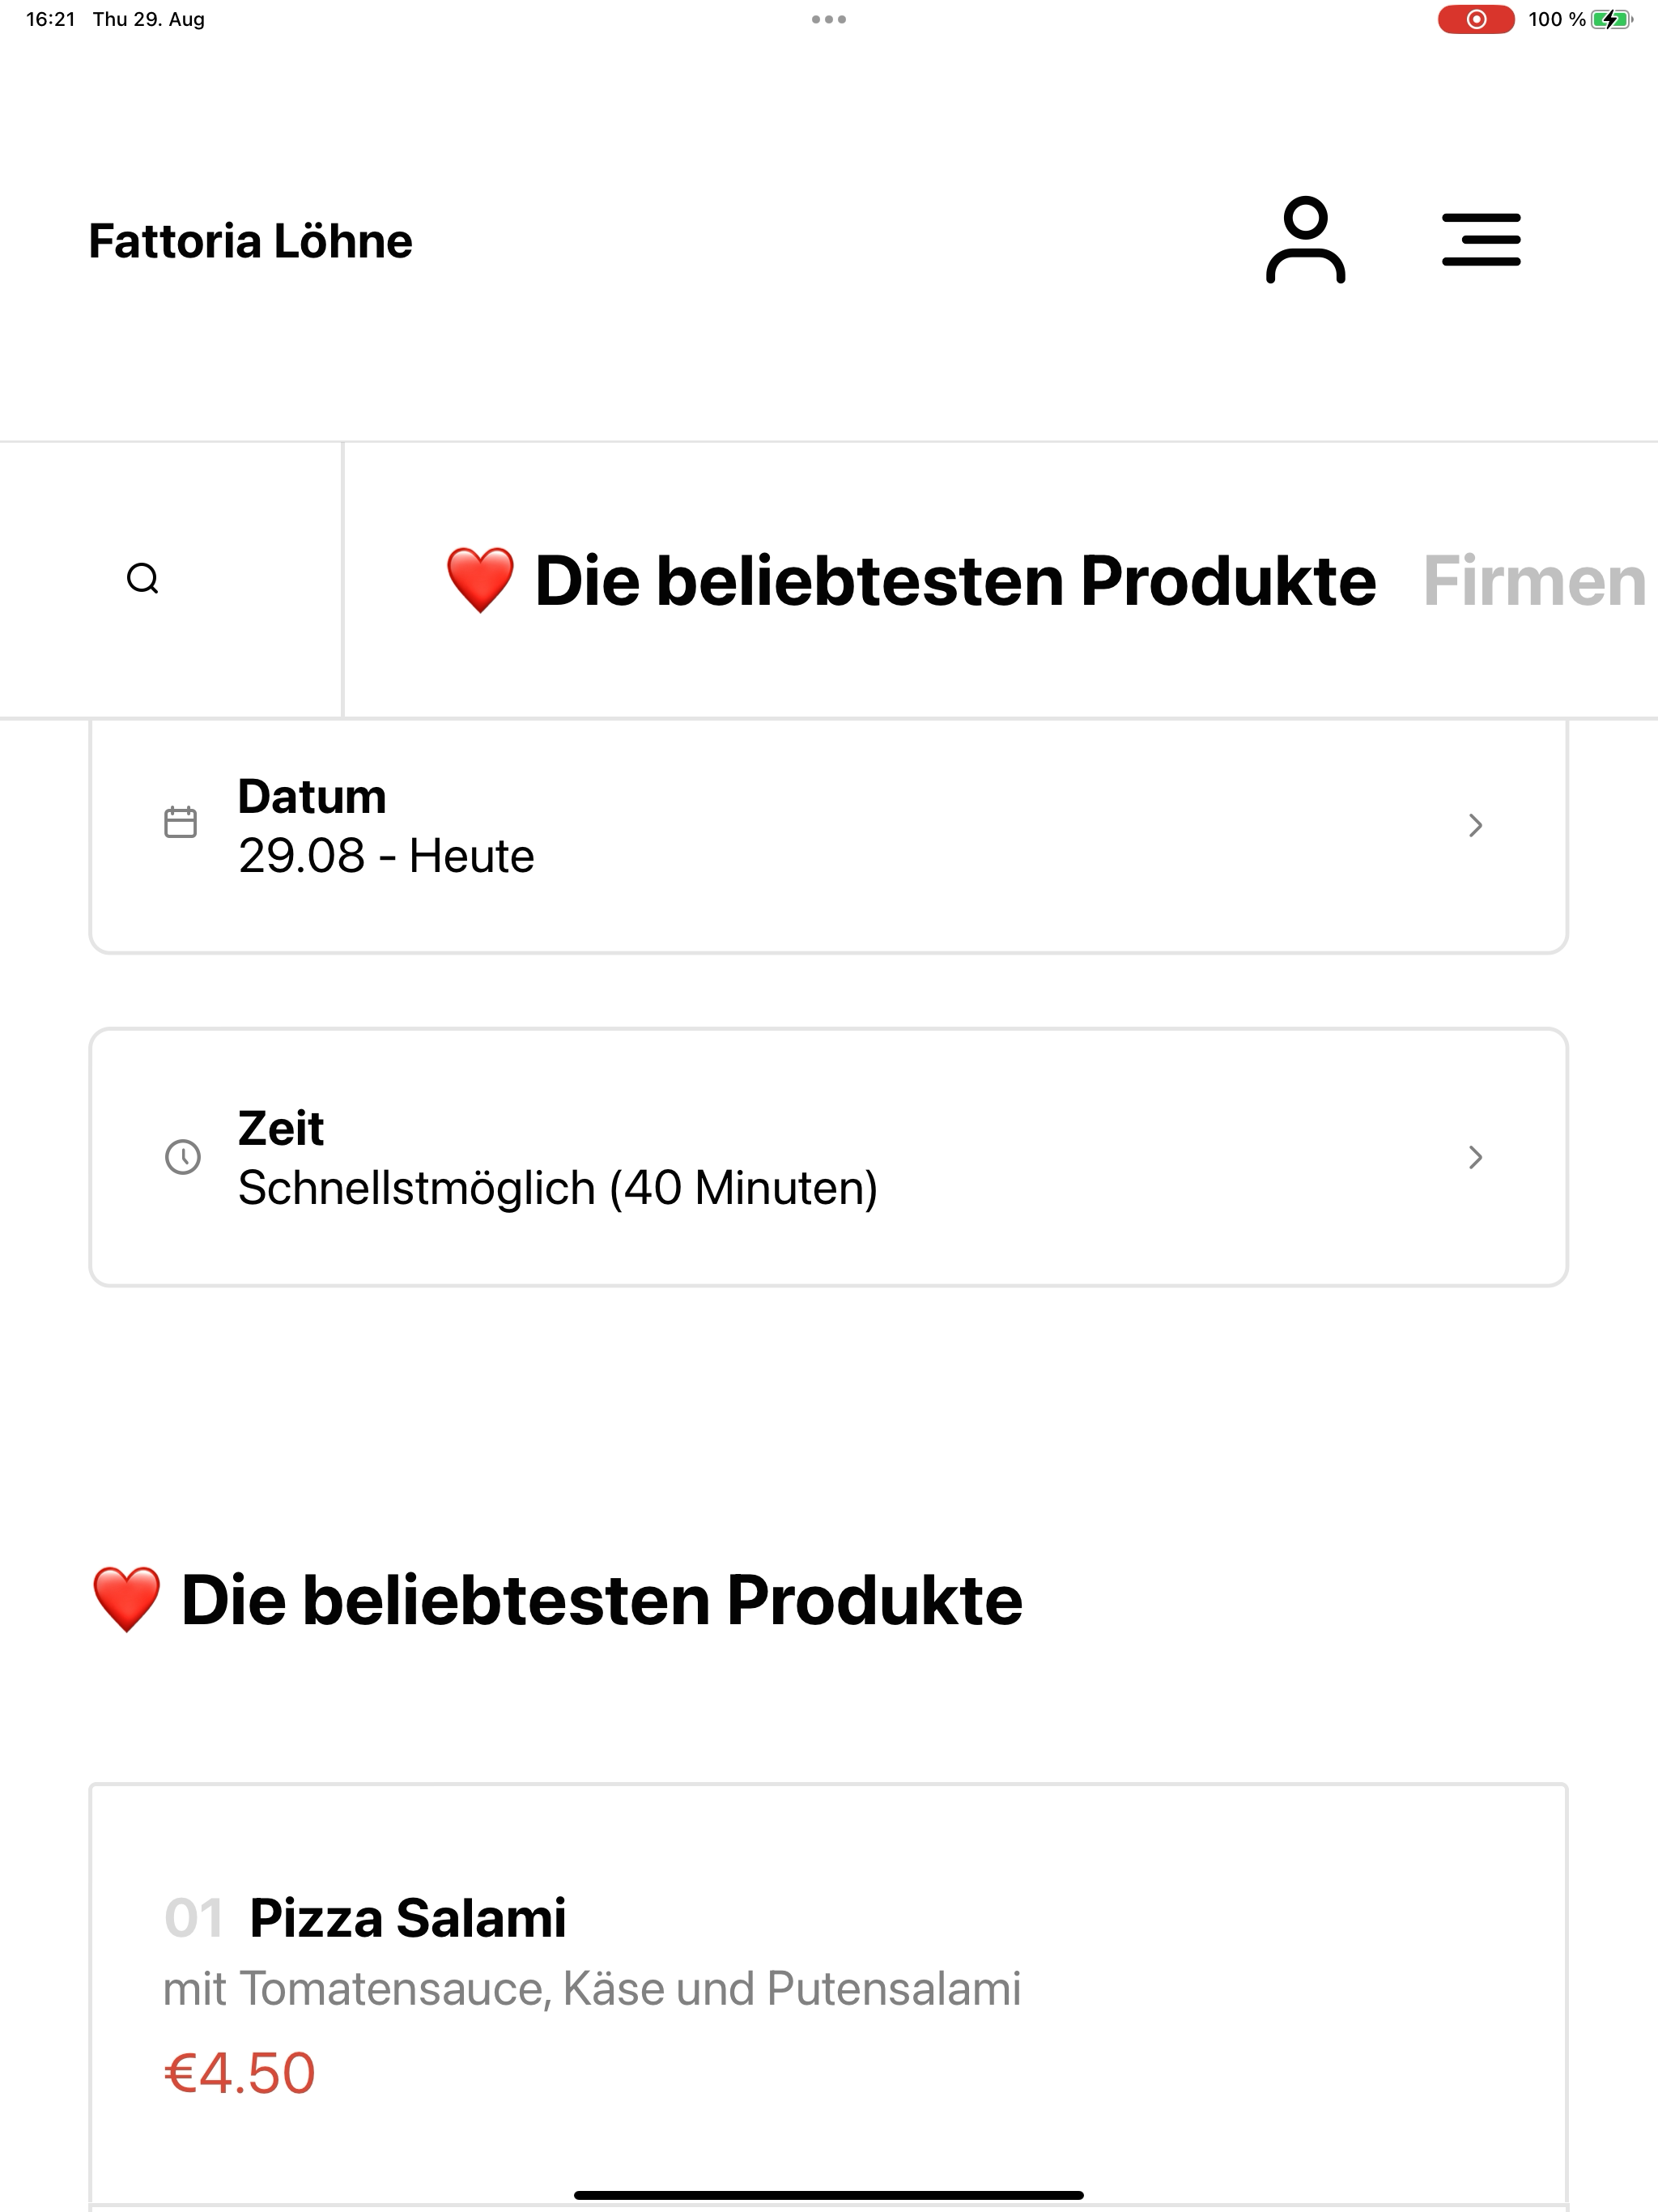The image size is (1658, 2212).
Task: Tap the red recording indicator in status bar
Action: click(x=1476, y=19)
